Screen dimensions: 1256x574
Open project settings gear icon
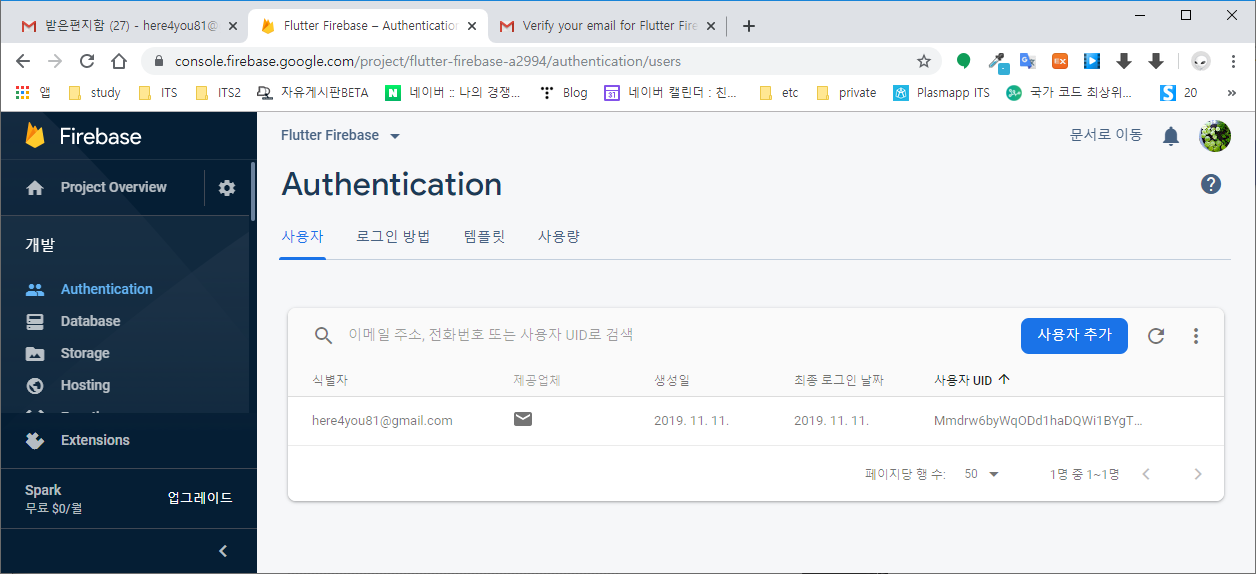pos(227,188)
